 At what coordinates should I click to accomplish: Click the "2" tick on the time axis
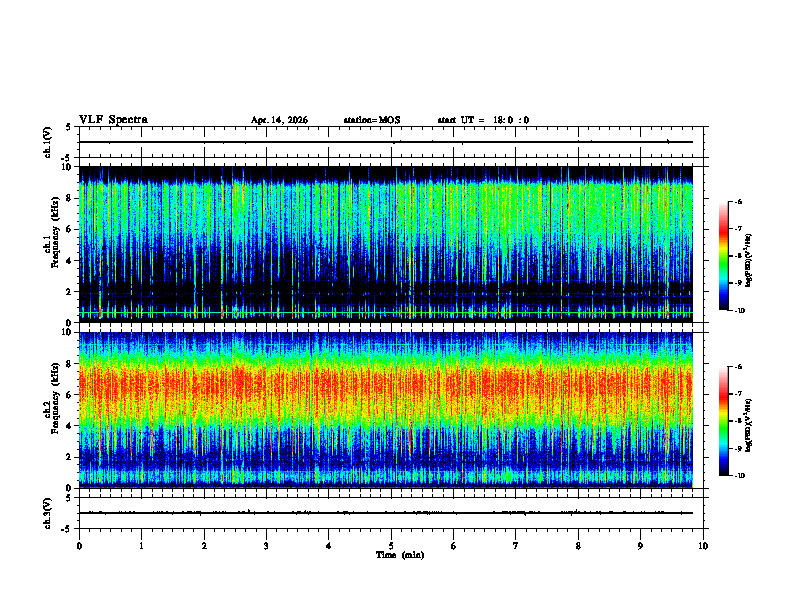coord(204,546)
